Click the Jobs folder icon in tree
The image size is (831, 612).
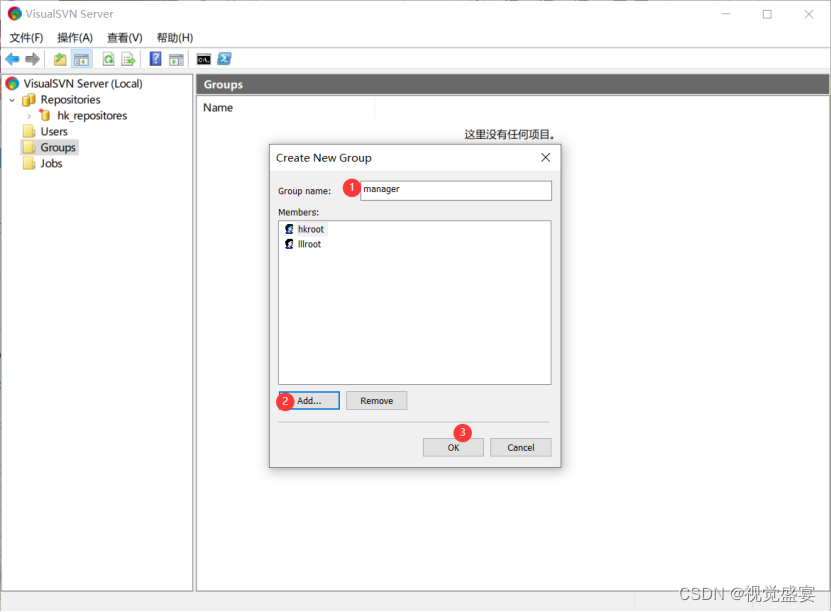(x=29, y=163)
